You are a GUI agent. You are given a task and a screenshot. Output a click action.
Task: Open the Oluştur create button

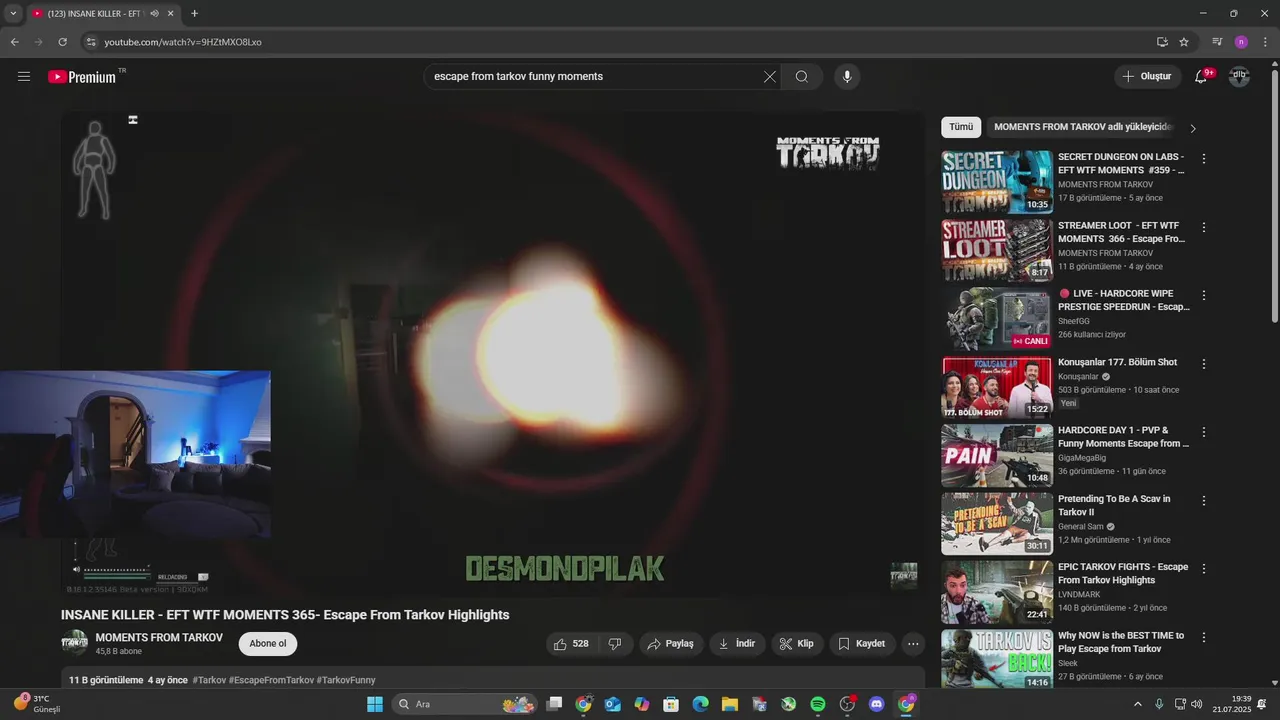point(1147,77)
